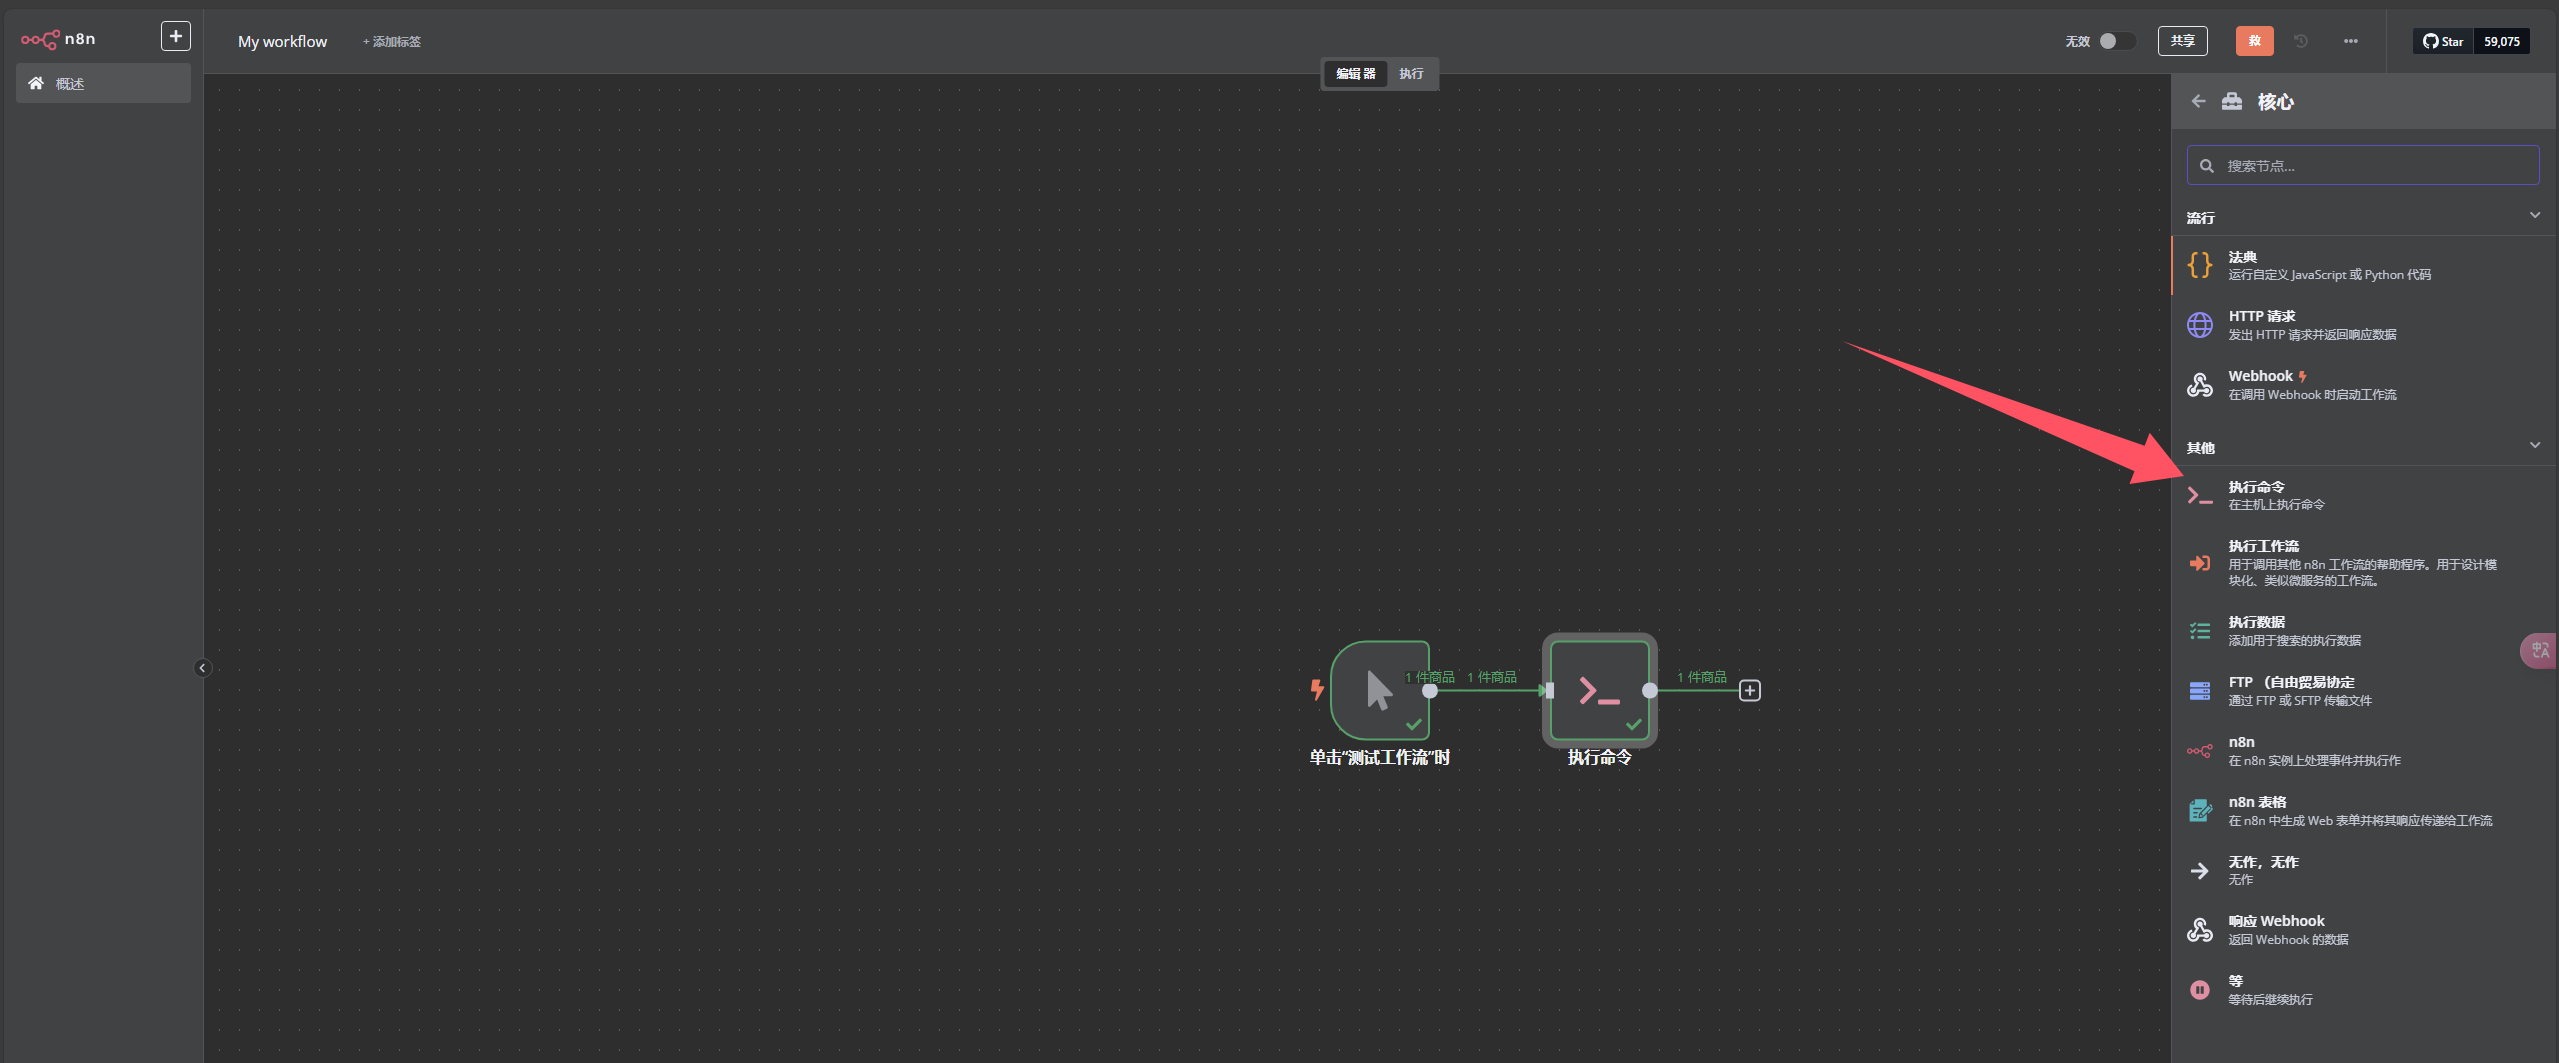Image resolution: width=2559 pixels, height=1063 pixels.
Task: Click the 等 pause wait icon
Action: 2199,990
